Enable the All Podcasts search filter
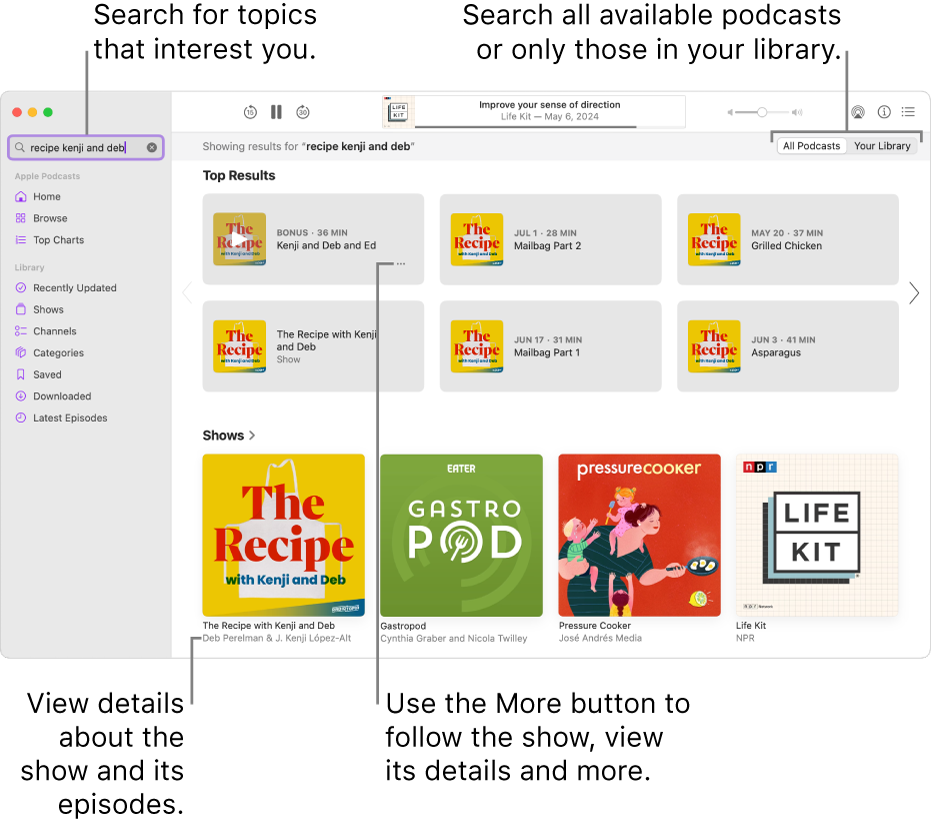Image resolution: width=931 pixels, height=825 pixels. (811, 145)
